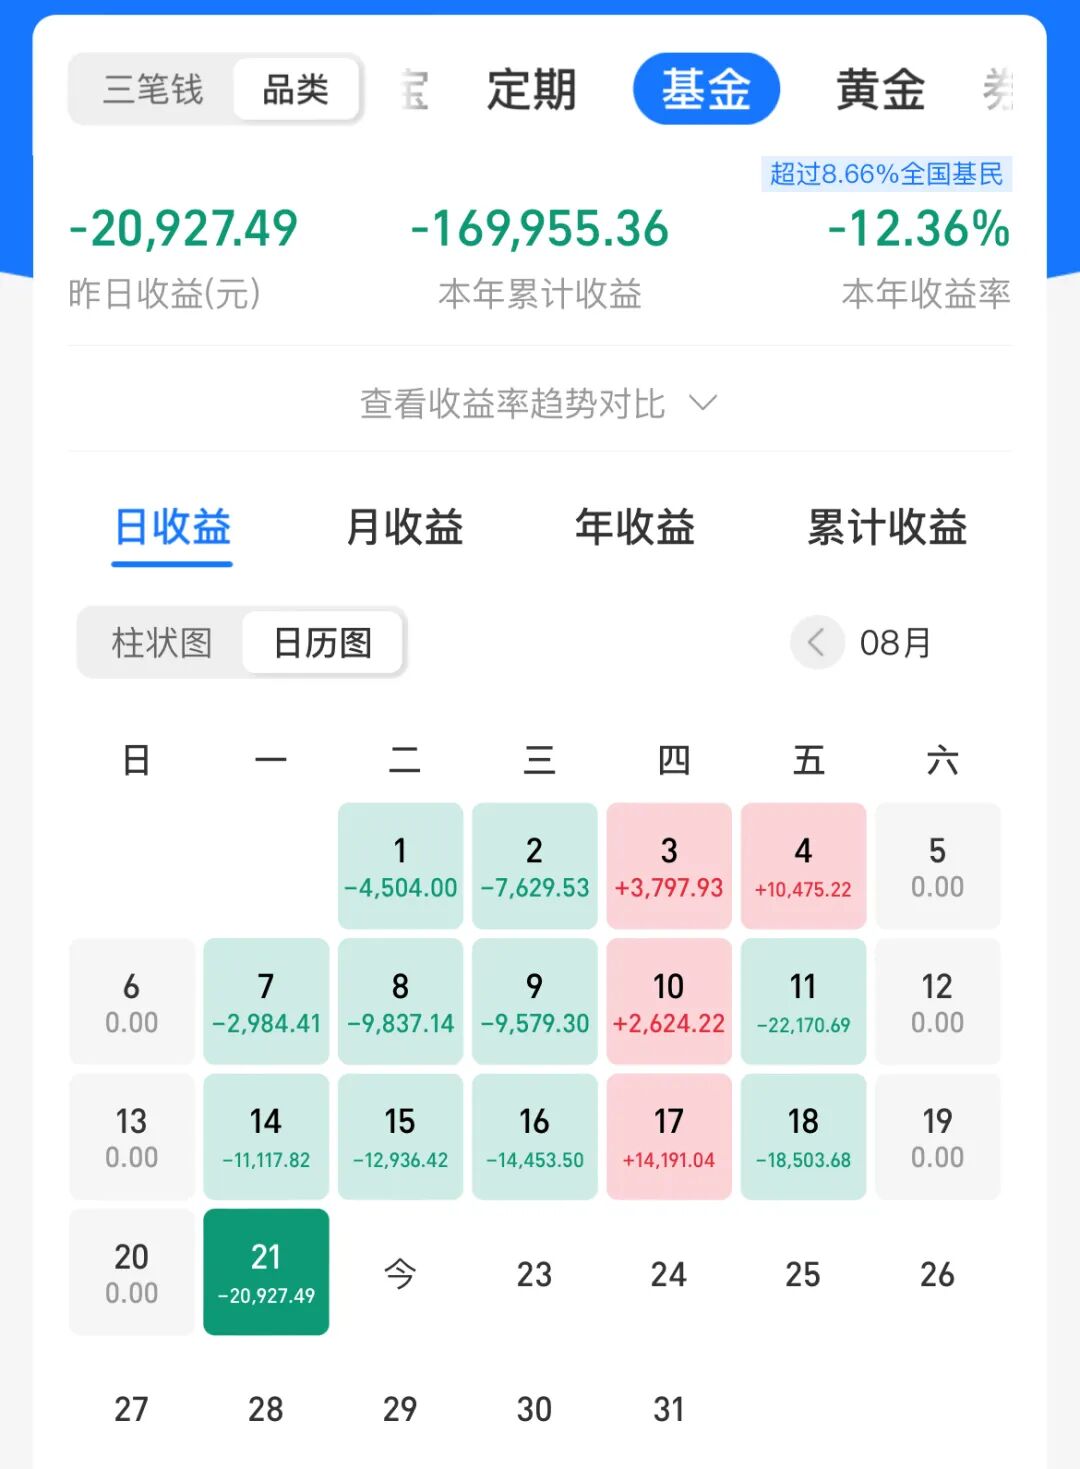Image resolution: width=1080 pixels, height=1469 pixels.
Task: Select calendar day 25
Action: click(803, 1273)
